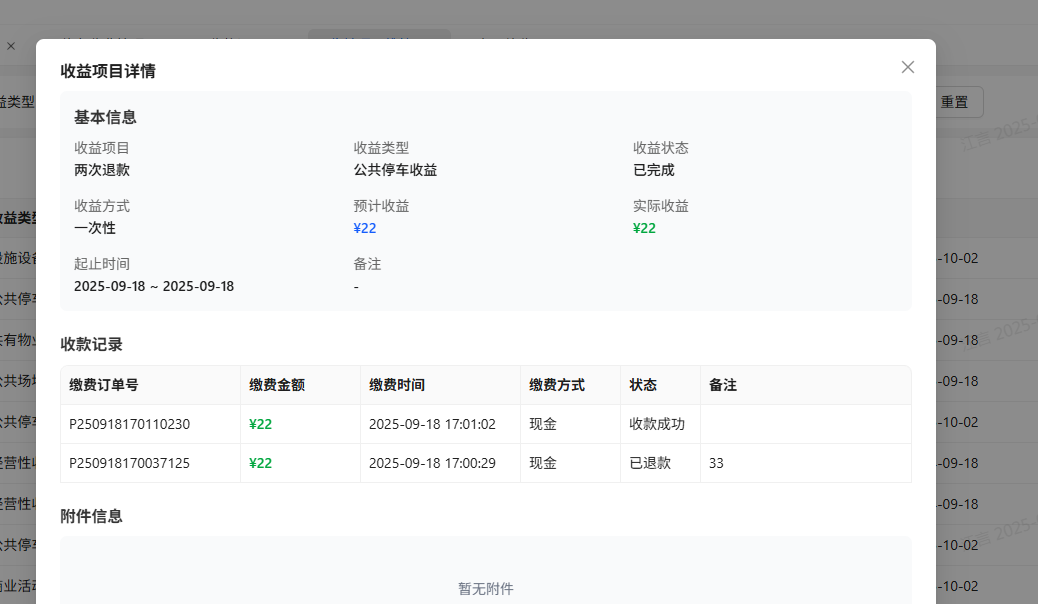Click the 状态 column header
The width and height of the screenshot is (1038, 604).
(643, 385)
